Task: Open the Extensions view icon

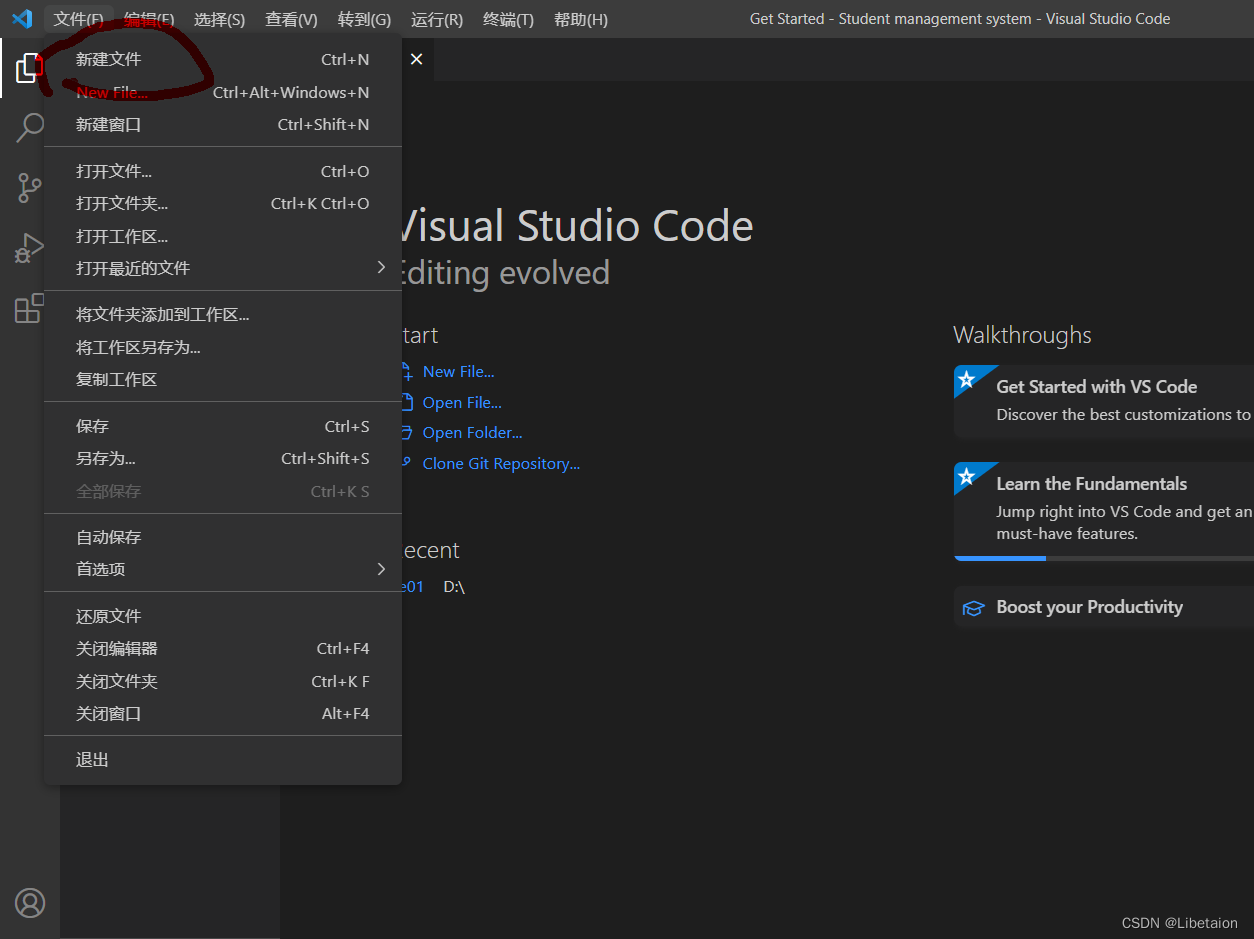Action: pos(29,308)
